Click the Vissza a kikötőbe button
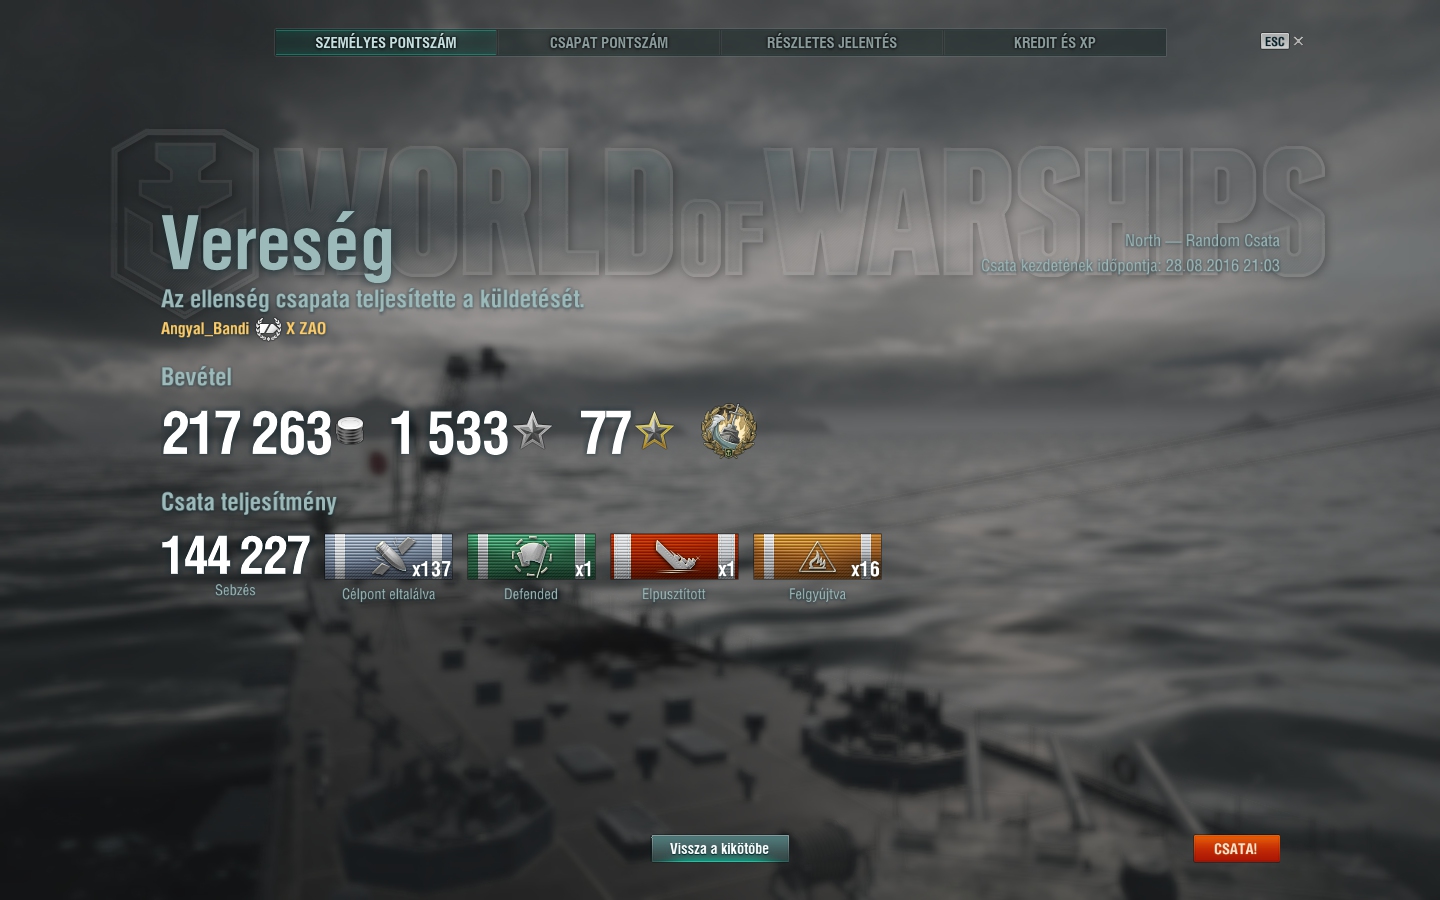Image resolution: width=1440 pixels, height=900 pixels. click(x=720, y=848)
